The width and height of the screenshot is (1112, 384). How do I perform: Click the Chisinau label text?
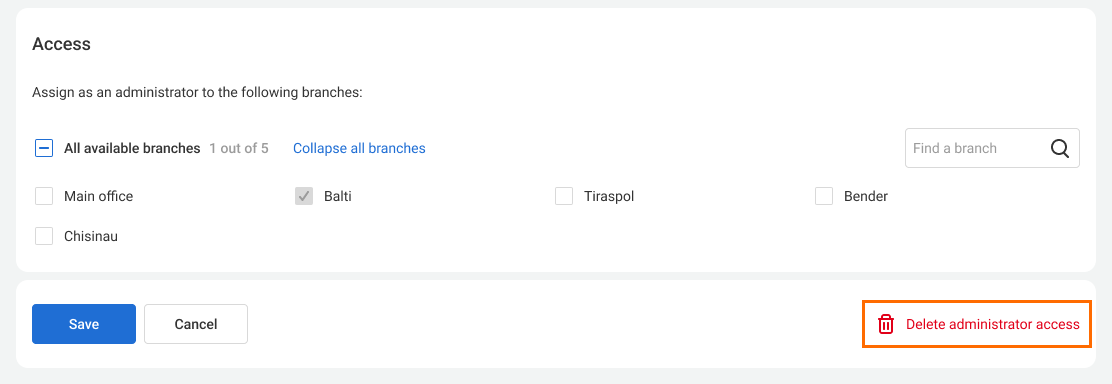pos(91,236)
